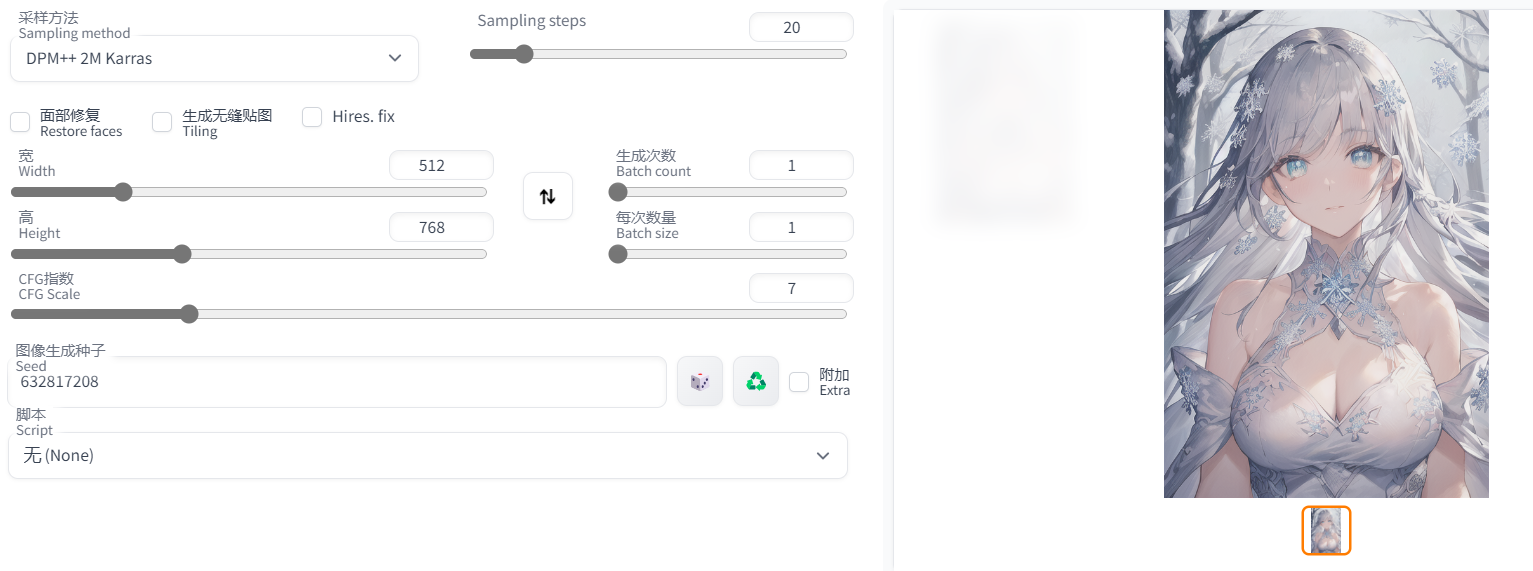Click the CFG Scale slider handle
This screenshot has width=1533, height=571.
tap(189, 314)
